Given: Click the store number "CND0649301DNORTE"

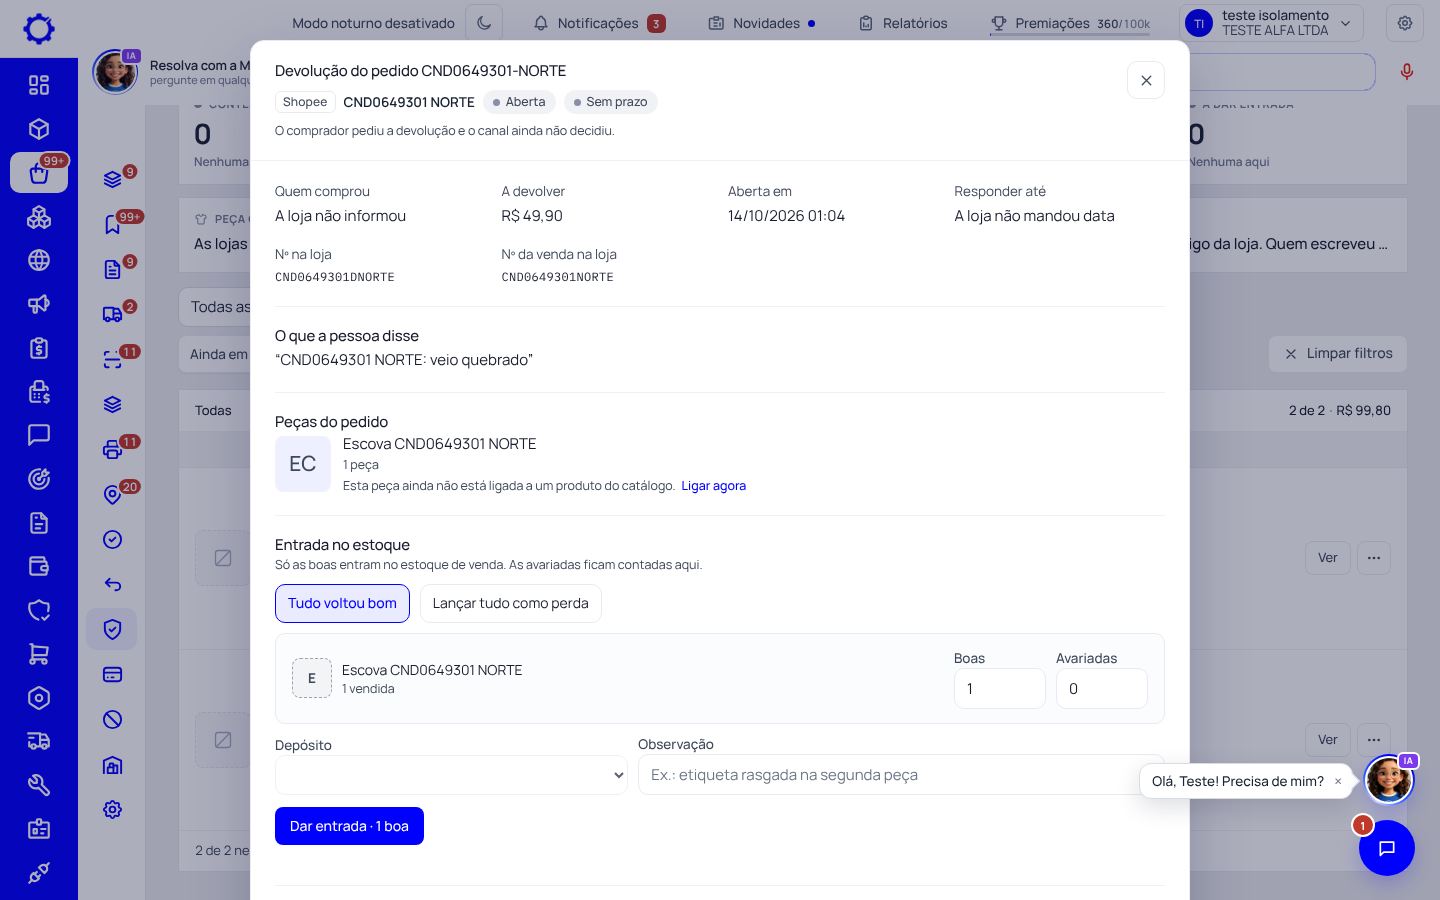Looking at the screenshot, I should tap(335, 277).
